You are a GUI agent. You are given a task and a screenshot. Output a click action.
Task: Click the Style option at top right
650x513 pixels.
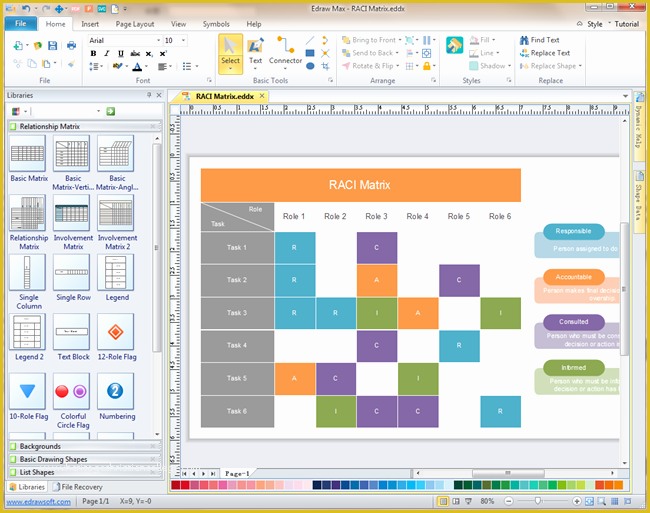[x=594, y=24]
